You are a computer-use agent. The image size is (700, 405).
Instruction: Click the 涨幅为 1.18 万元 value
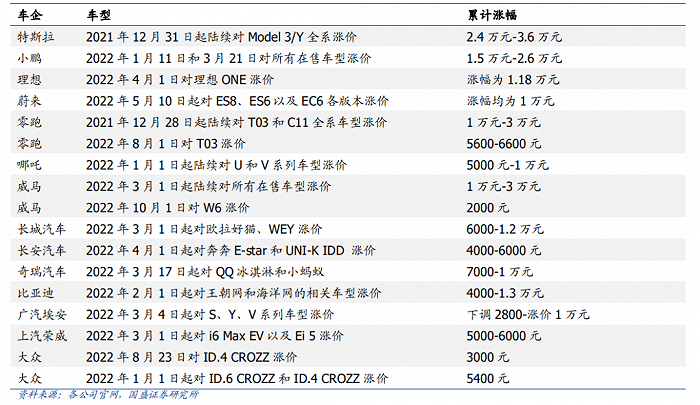[x=513, y=79]
